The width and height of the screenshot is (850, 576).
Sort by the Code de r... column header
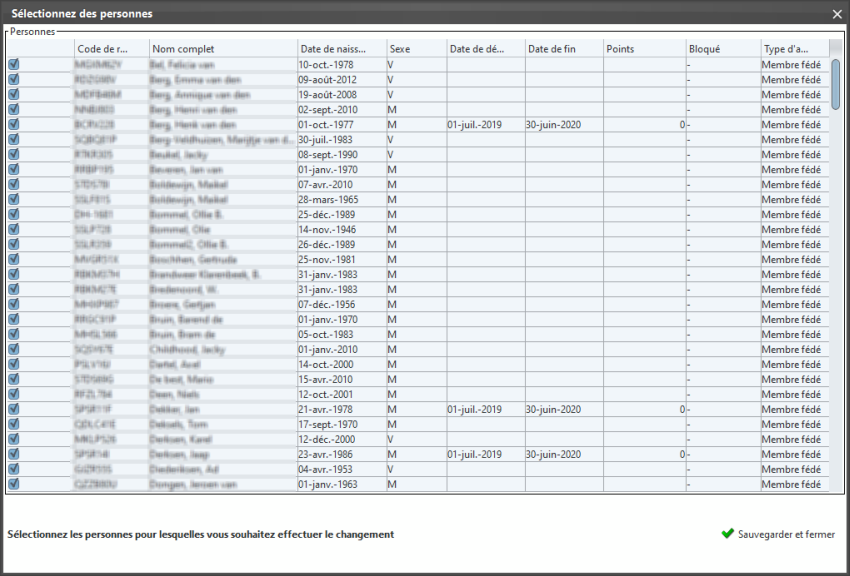[x=112, y=49]
